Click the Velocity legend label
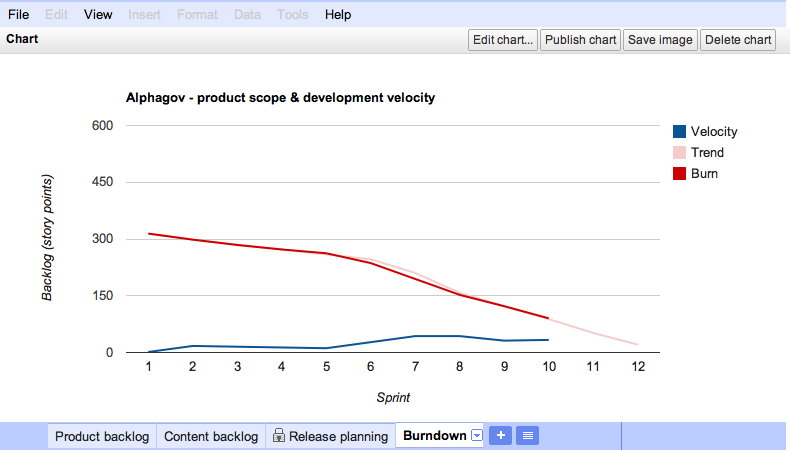790x450 pixels. click(x=714, y=132)
